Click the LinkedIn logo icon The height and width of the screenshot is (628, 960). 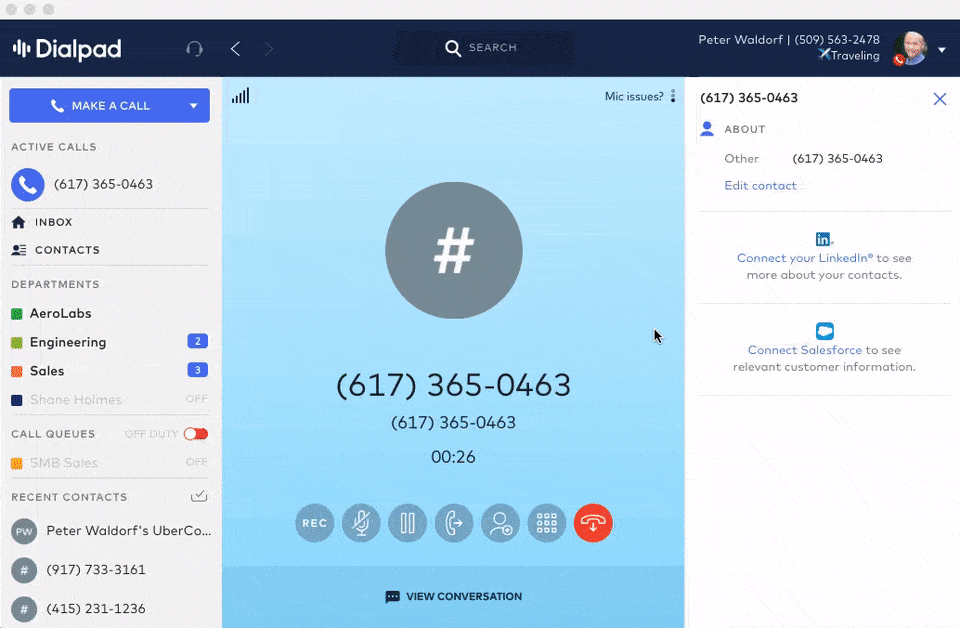click(823, 239)
